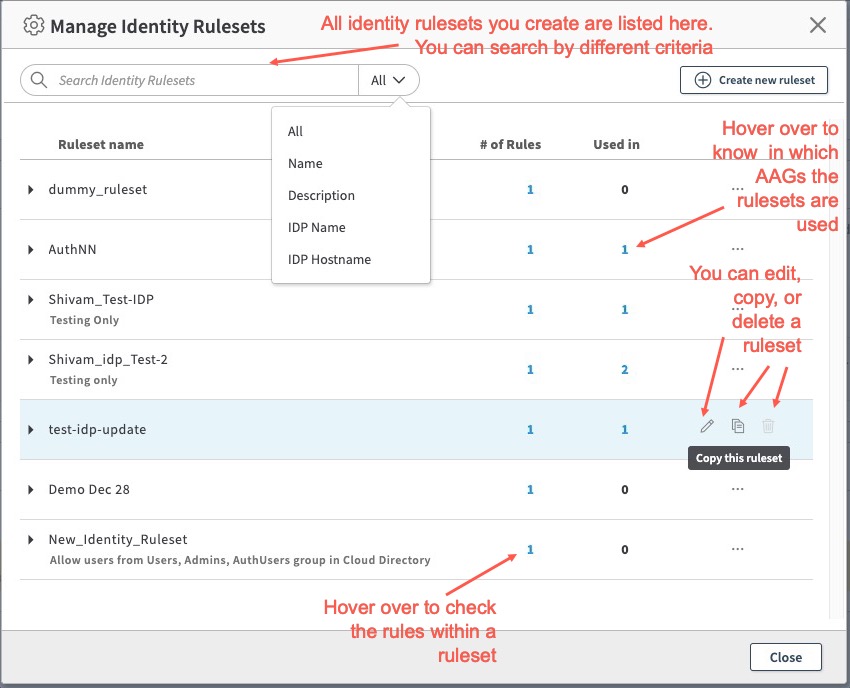Click the edit pencil icon for test-idp-update

pos(707,426)
